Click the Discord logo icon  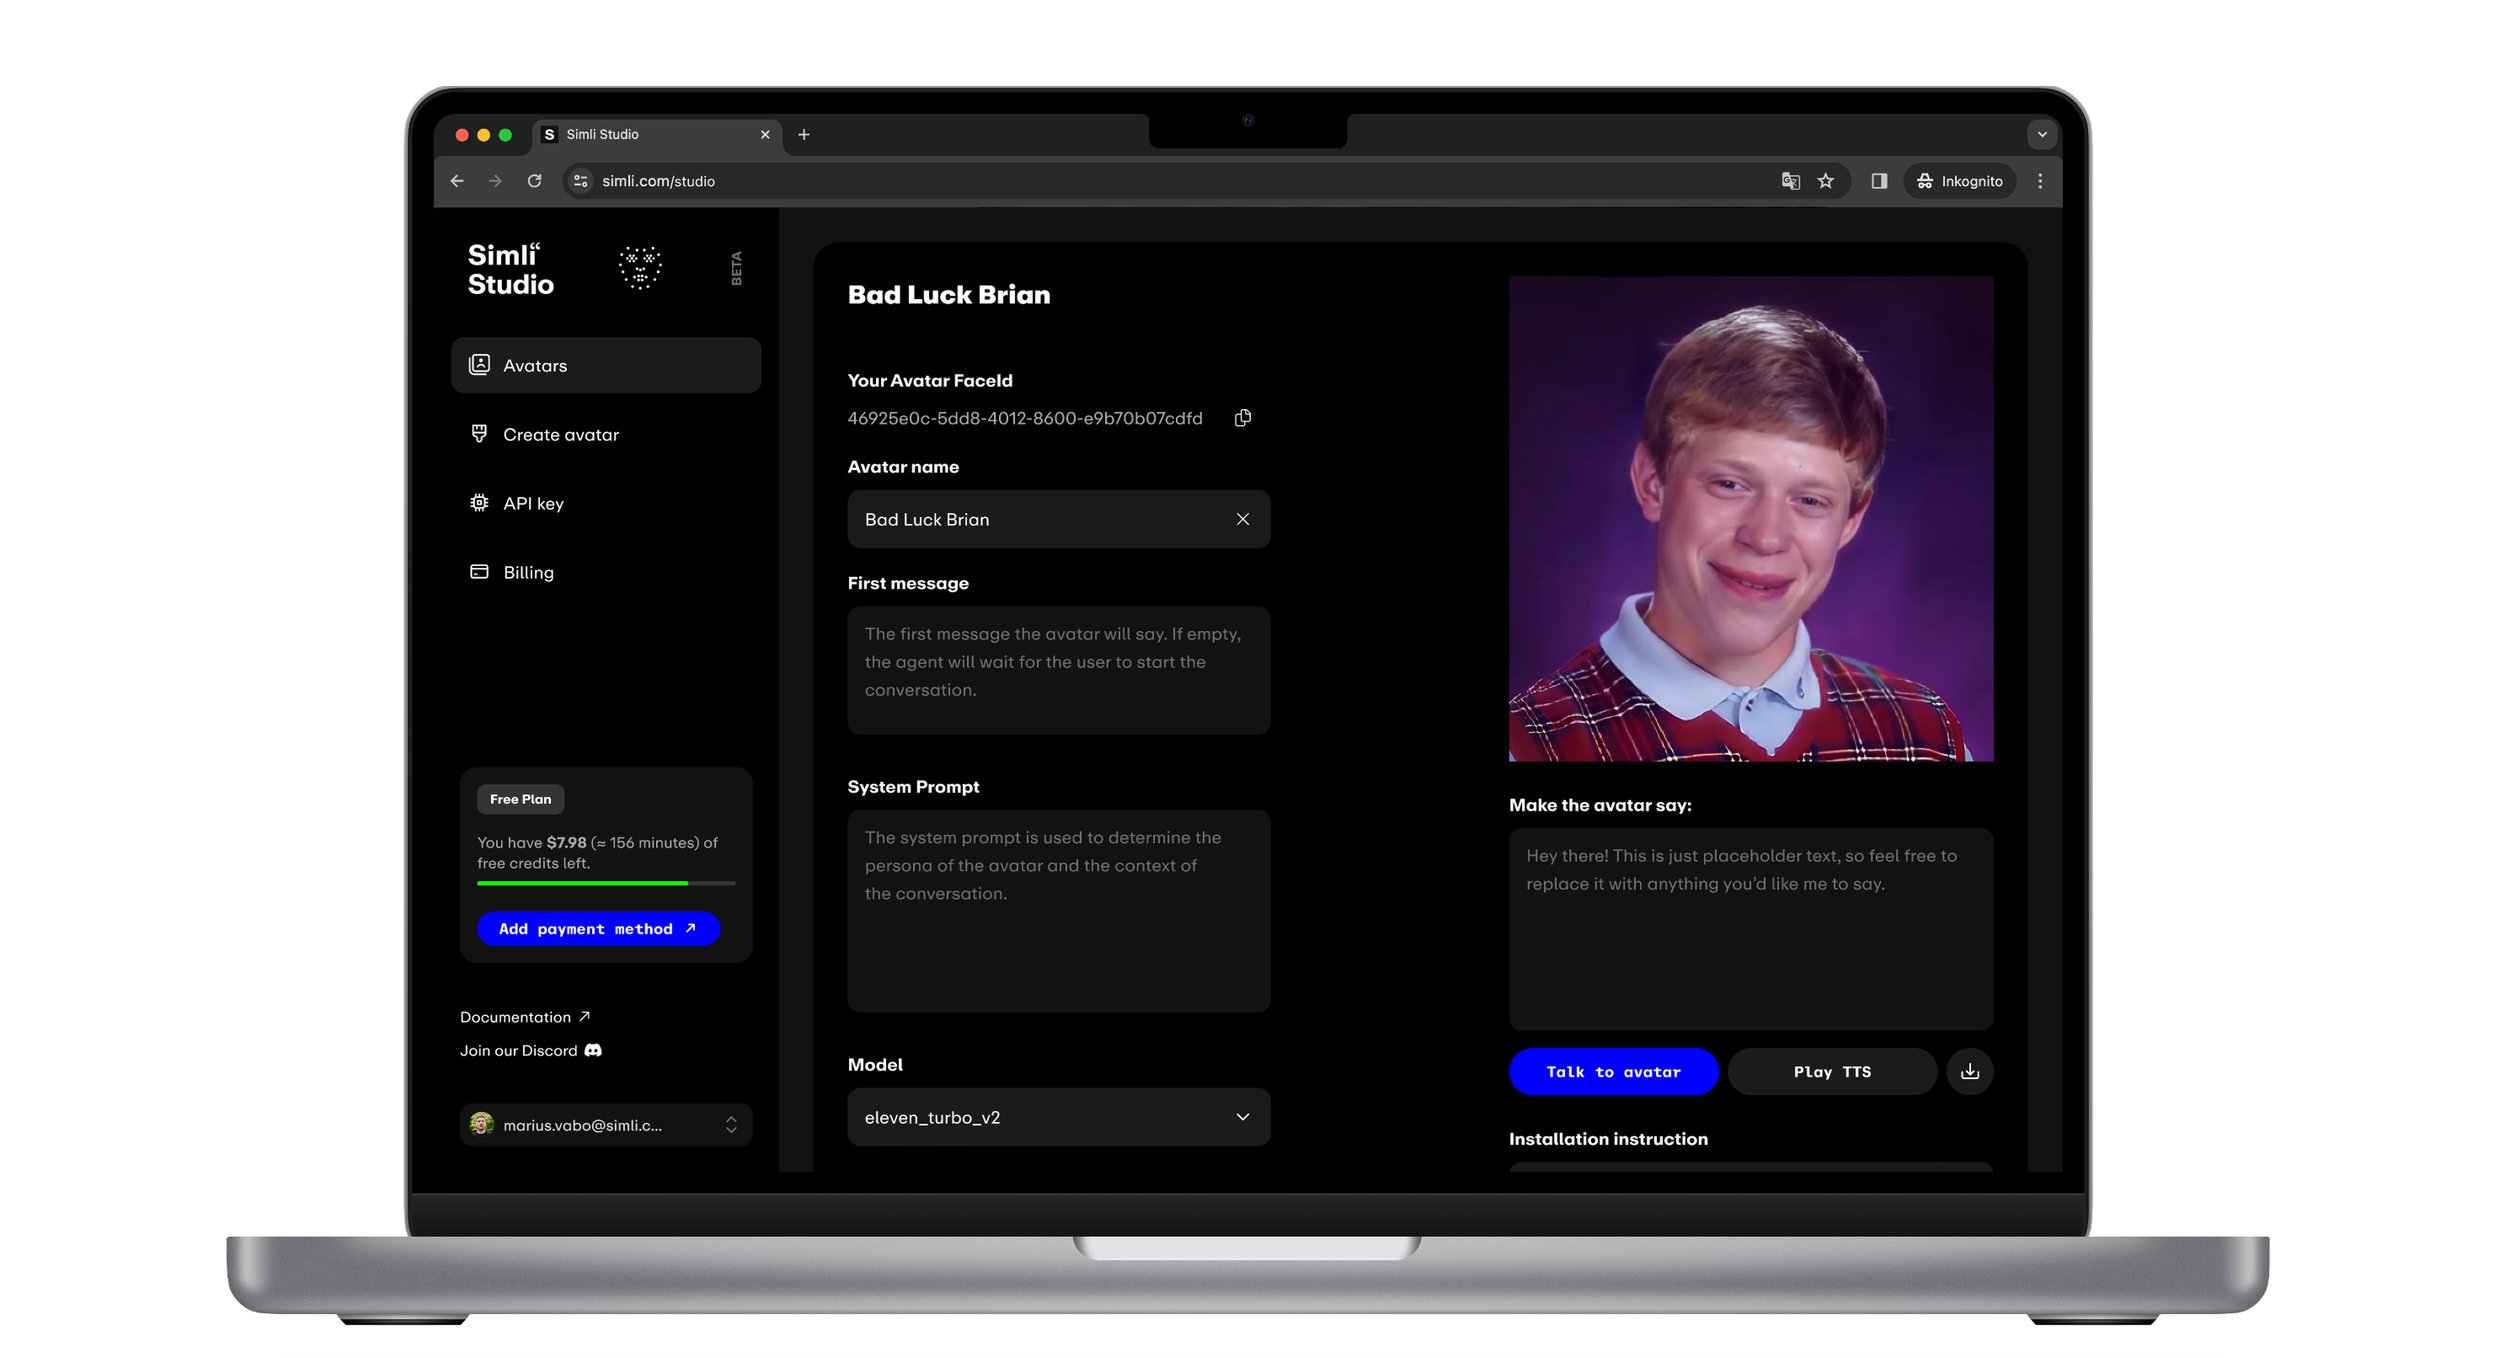[593, 1050]
